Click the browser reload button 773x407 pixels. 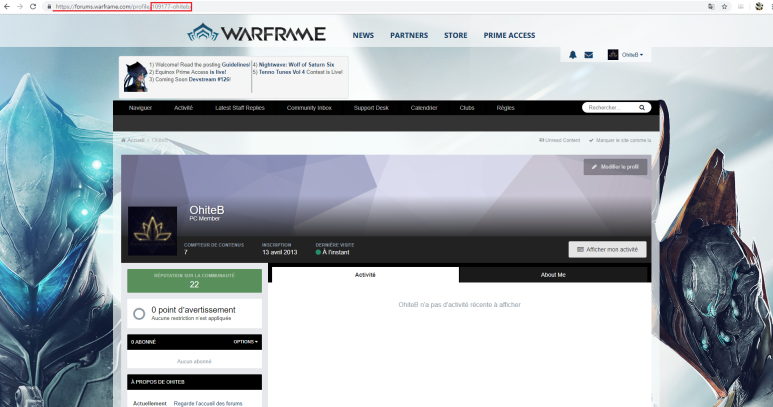(34, 6)
